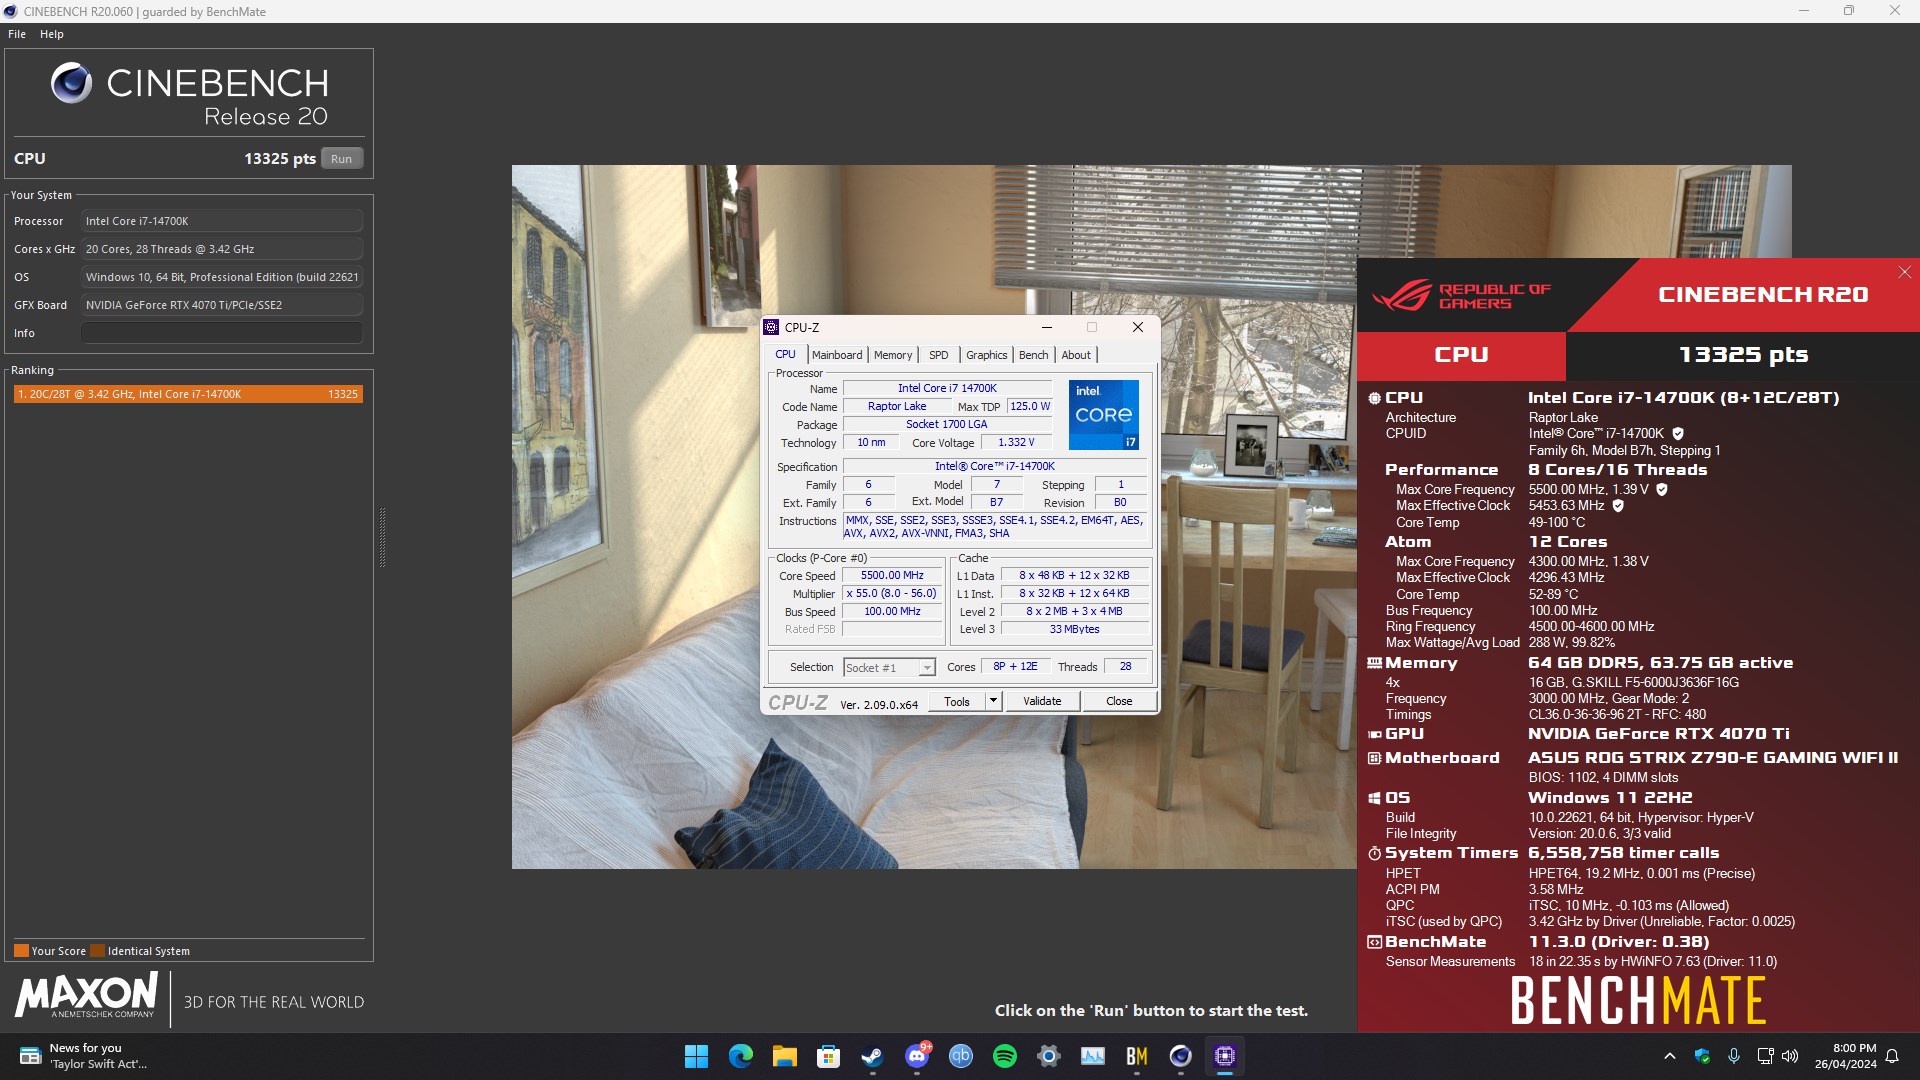Open the BenchMate BM taskbar icon
This screenshot has width=1920, height=1080.
pyautogui.click(x=1137, y=1056)
